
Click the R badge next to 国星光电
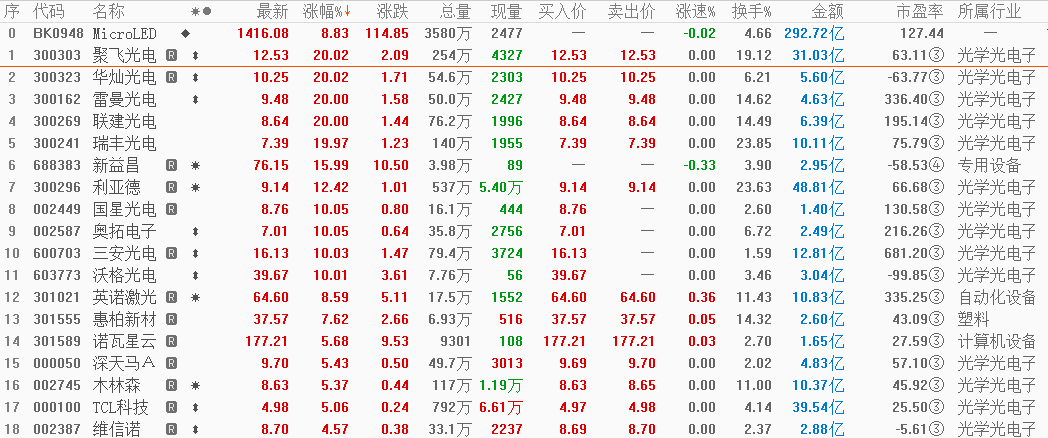(x=172, y=209)
